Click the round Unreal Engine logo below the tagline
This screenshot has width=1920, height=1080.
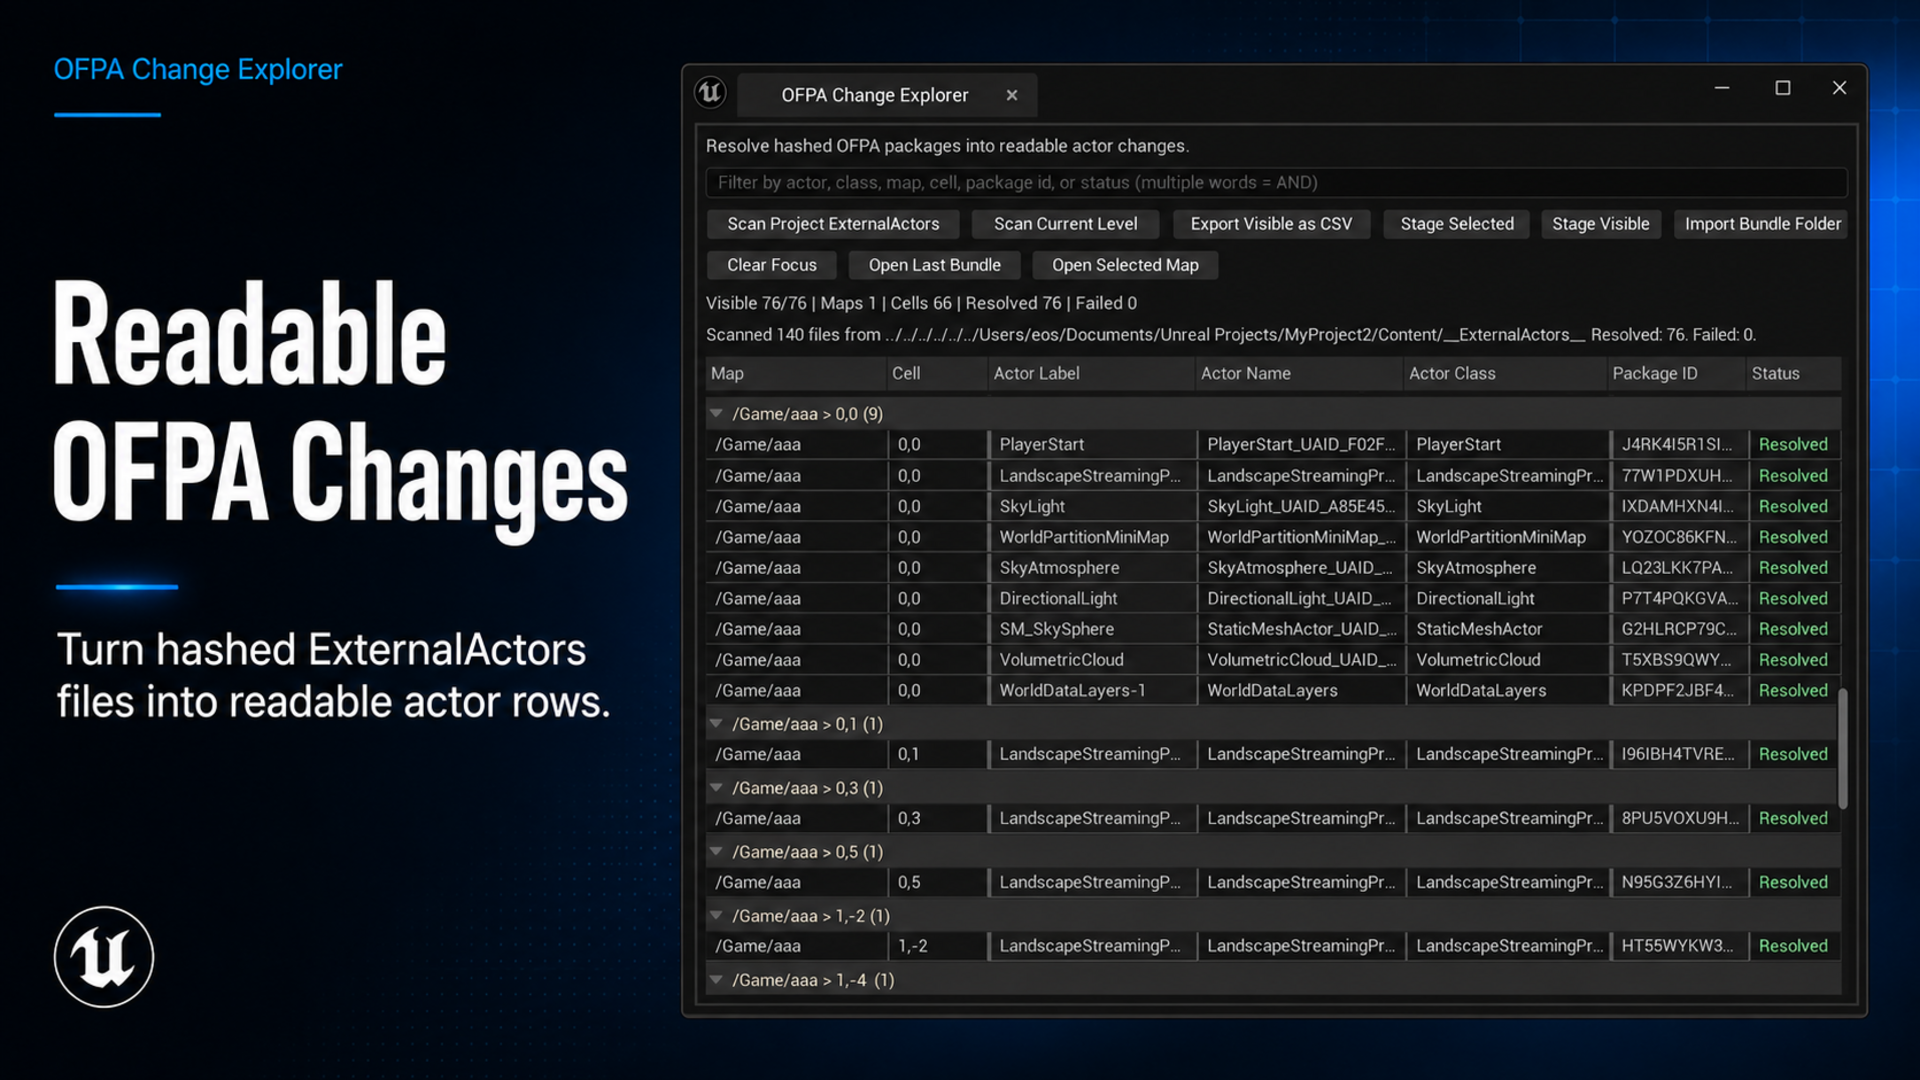[104, 956]
